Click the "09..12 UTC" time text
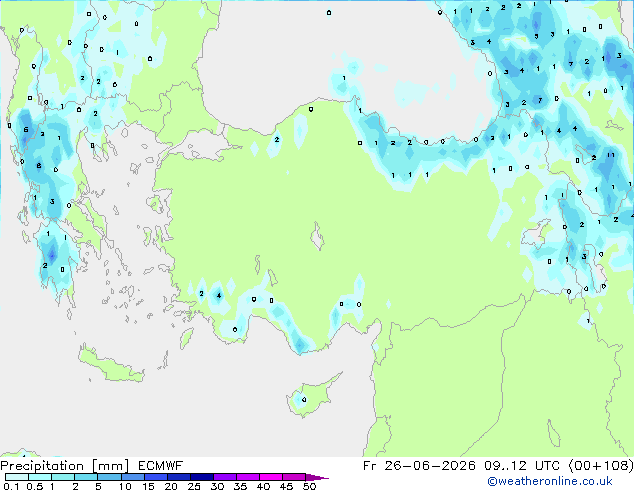The height and width of the screenshot is (490, 634). pos(522,466)
